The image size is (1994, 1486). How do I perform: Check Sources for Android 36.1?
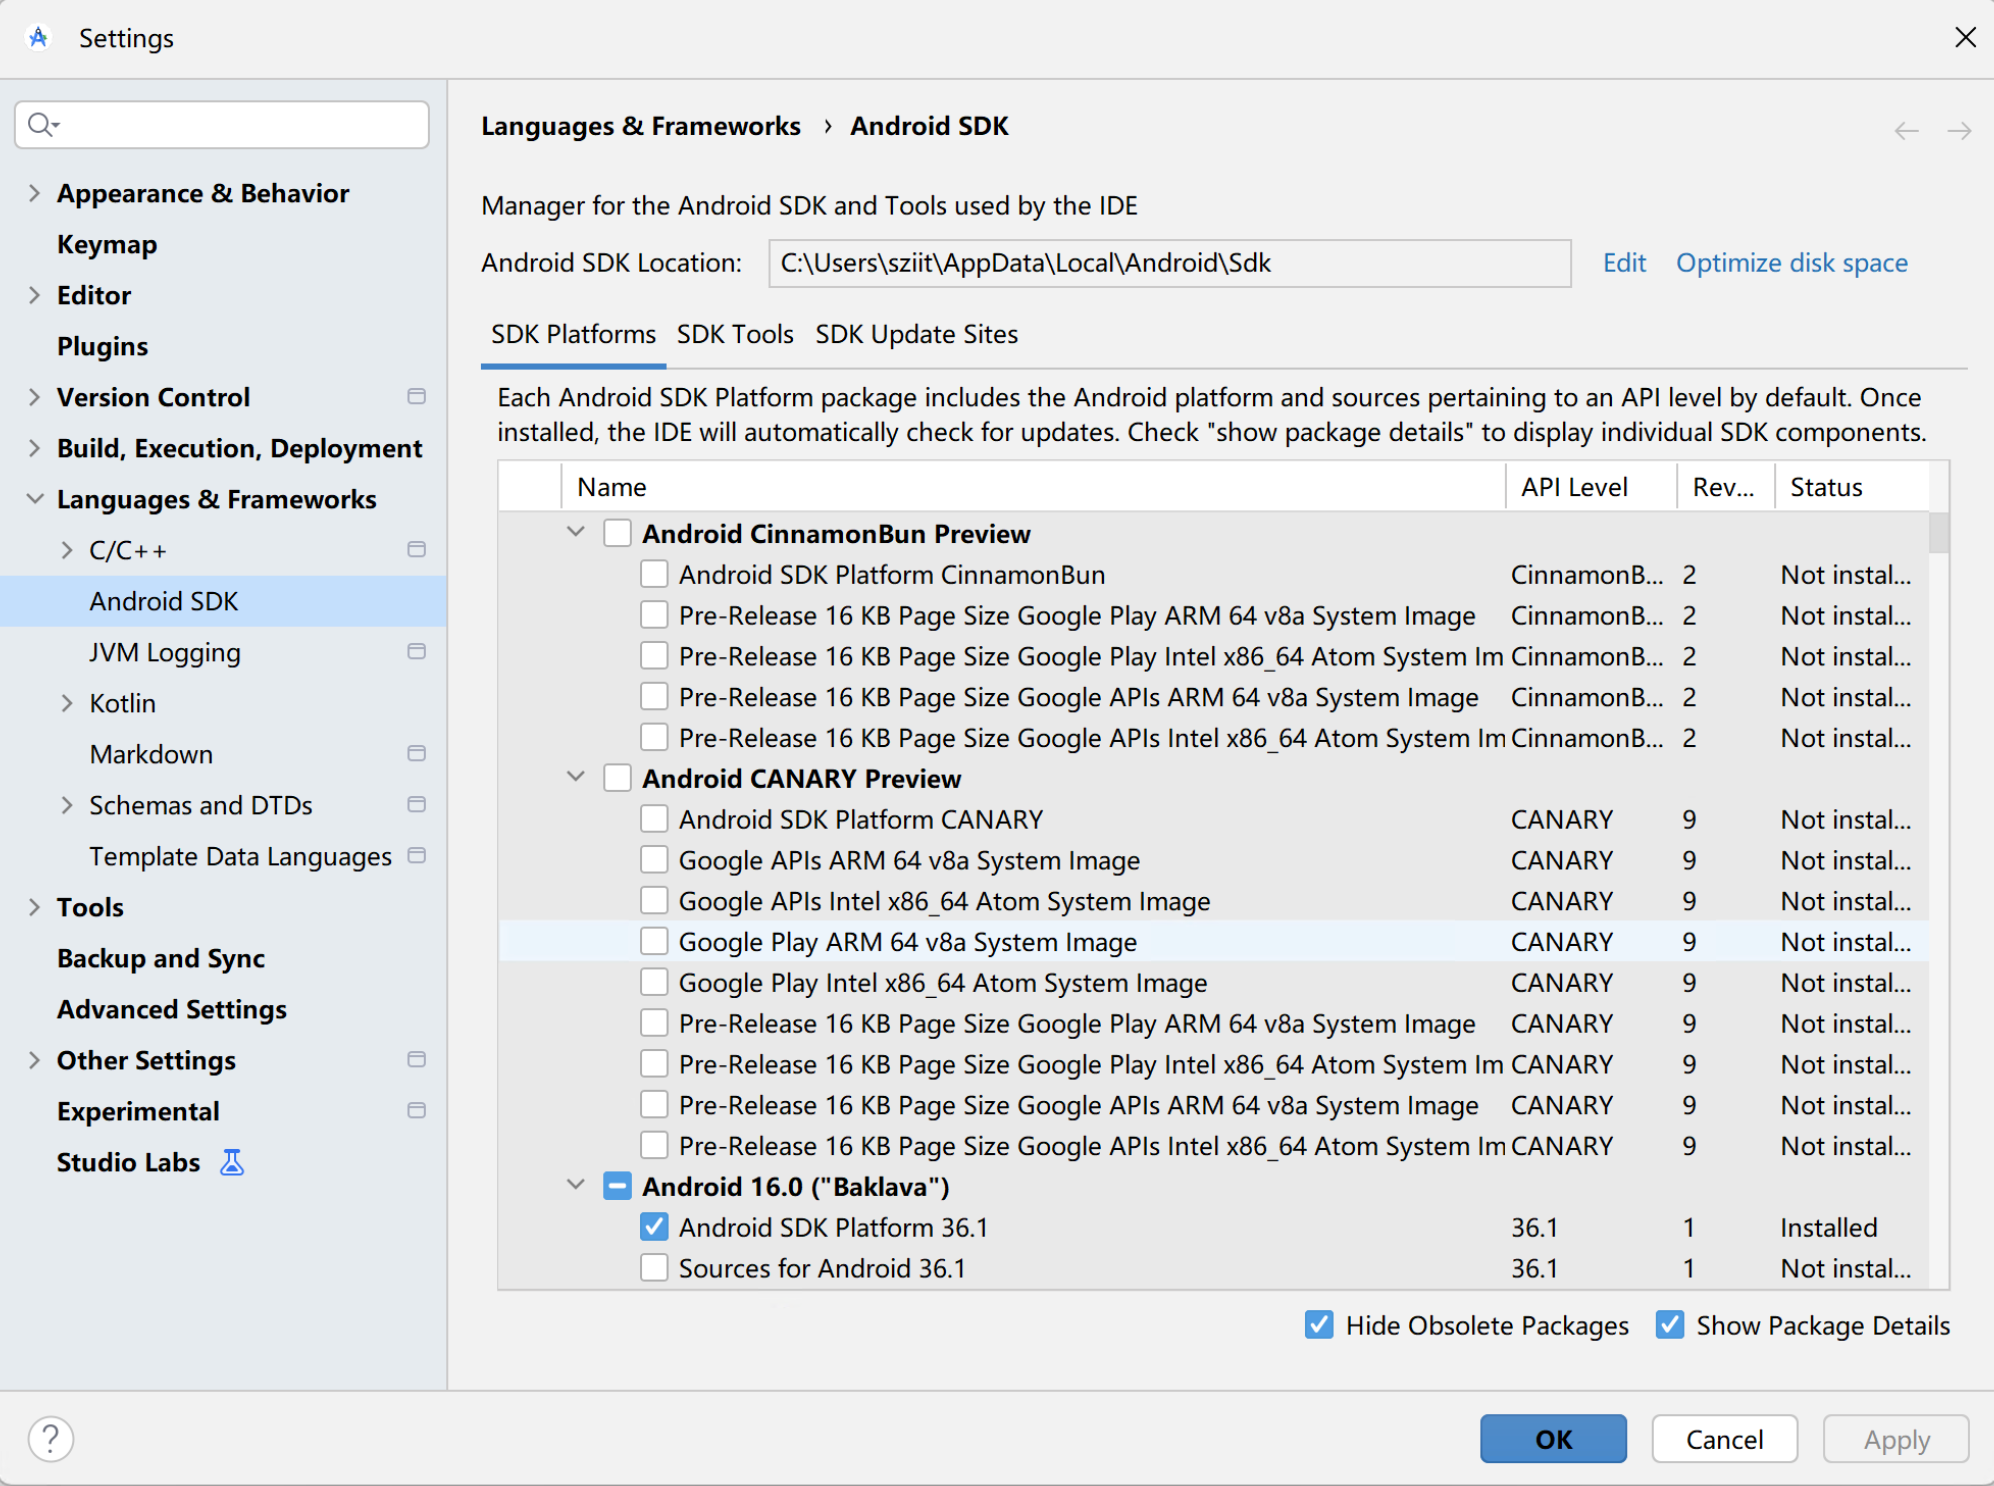654,1268
